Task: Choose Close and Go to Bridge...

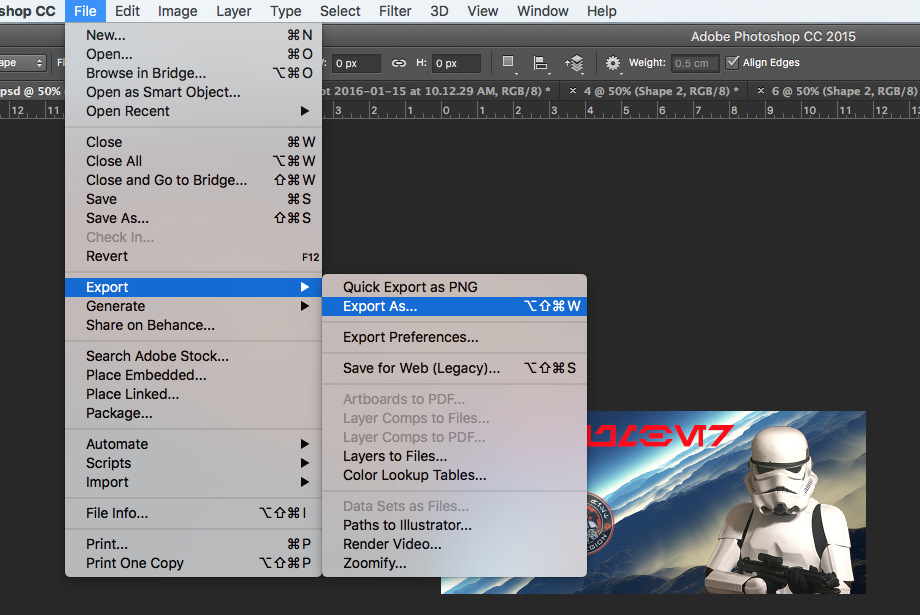Action: pos(194,180)
